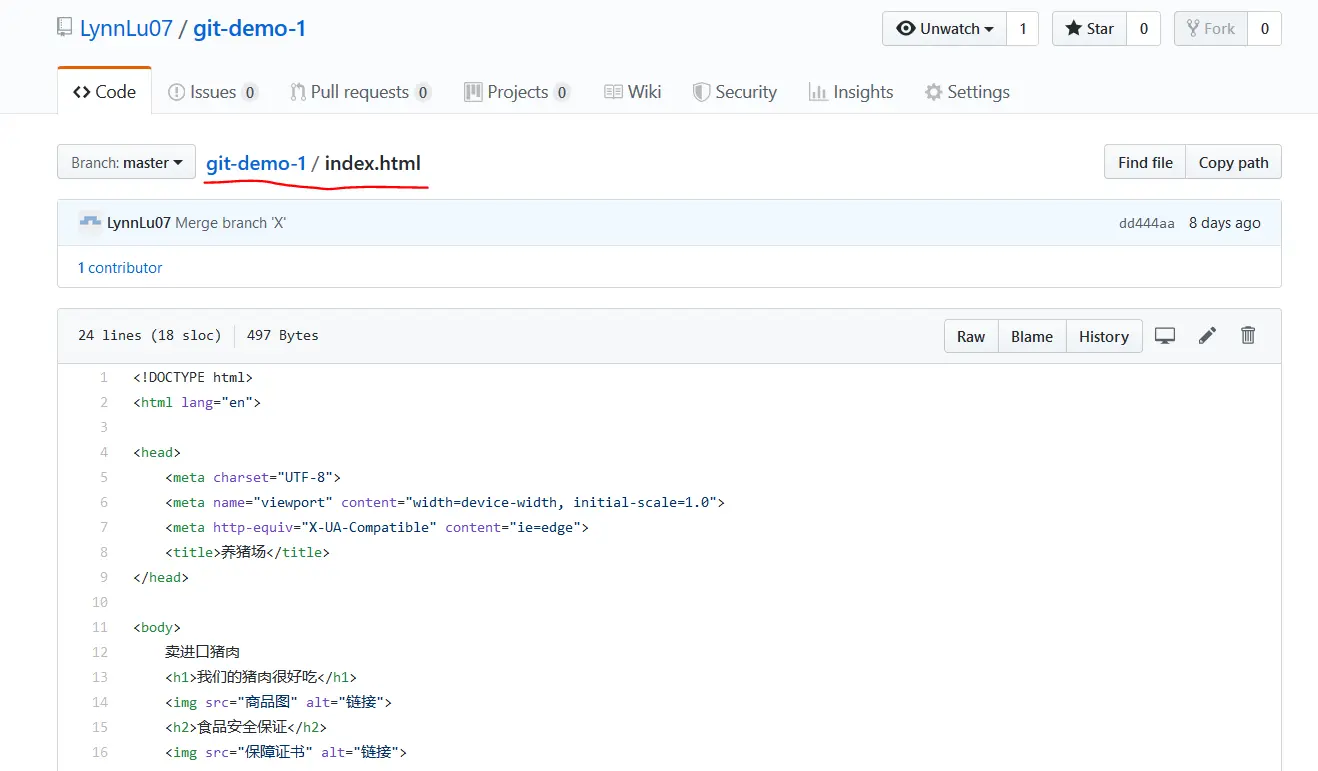This screenshot has height=771, width=1318.
Task: Open the Pull requests tab
Action: coord(360,92)
